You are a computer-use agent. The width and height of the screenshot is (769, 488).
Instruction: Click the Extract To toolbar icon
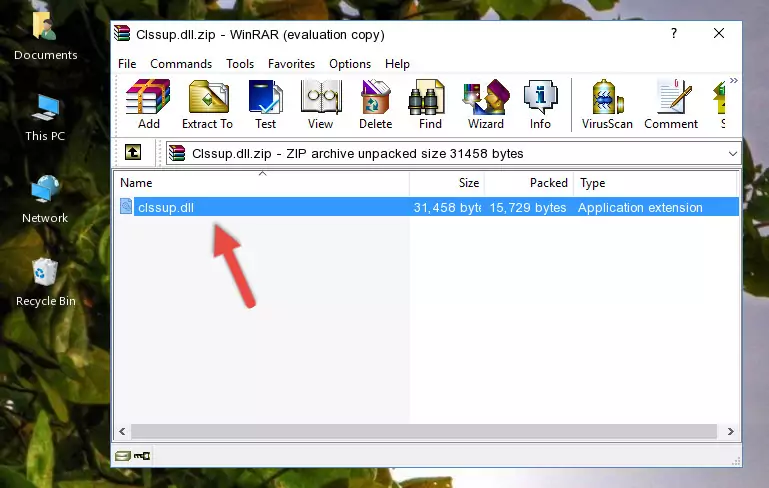(x=207, y=104)
